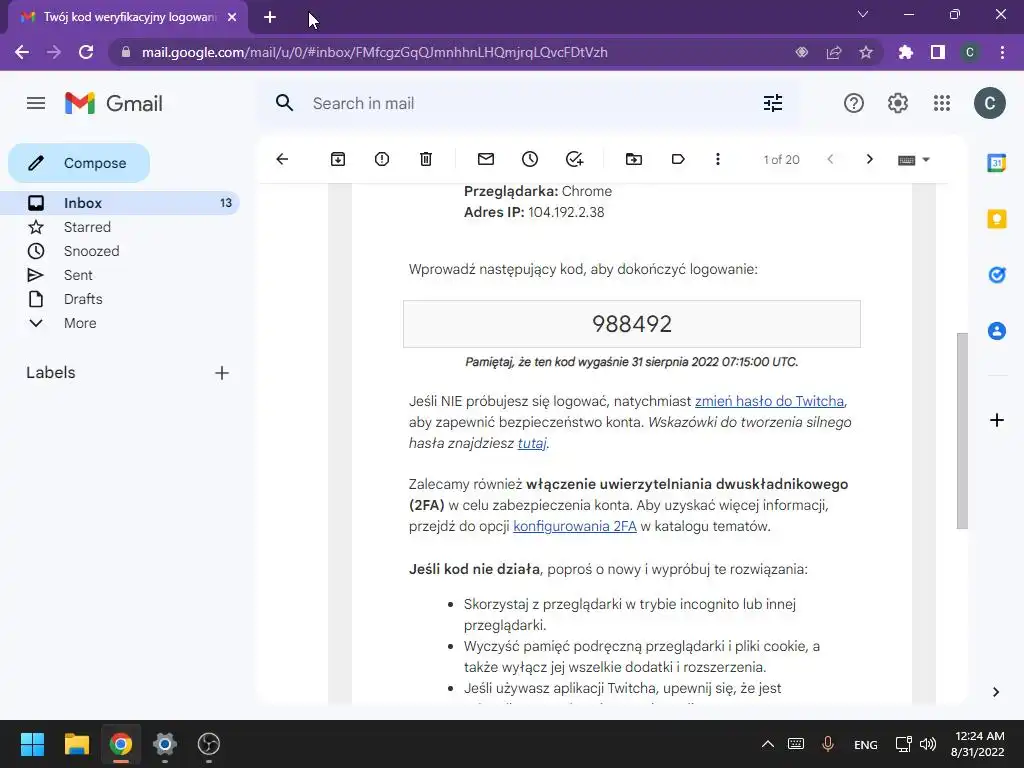Get add-ons plus icon in side panel
1024x768 pixels.
tap(997, 420)
